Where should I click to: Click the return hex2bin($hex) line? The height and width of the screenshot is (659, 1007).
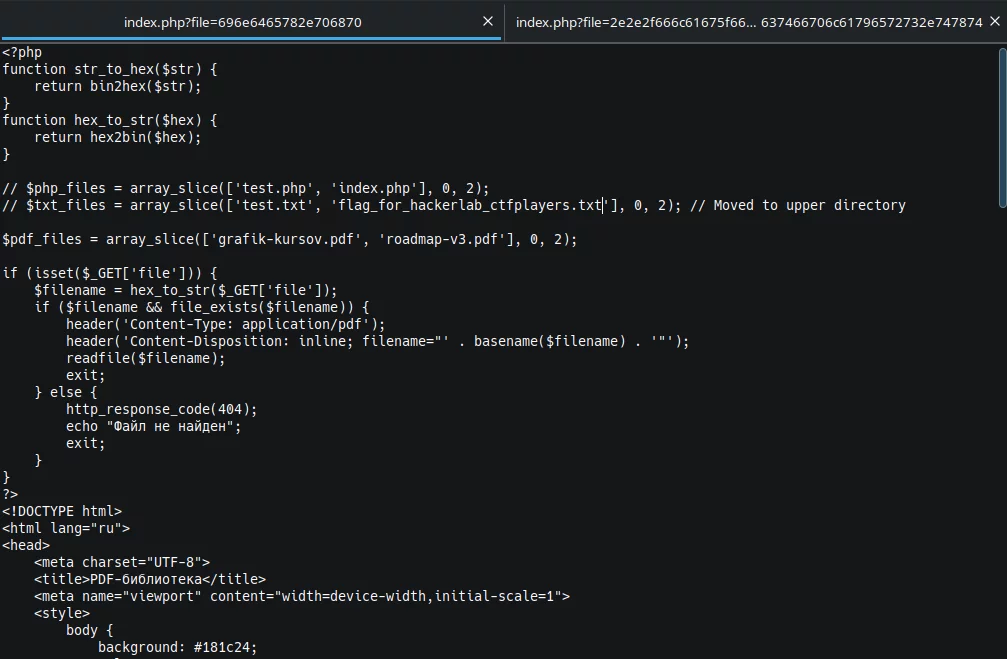(117, 137)
